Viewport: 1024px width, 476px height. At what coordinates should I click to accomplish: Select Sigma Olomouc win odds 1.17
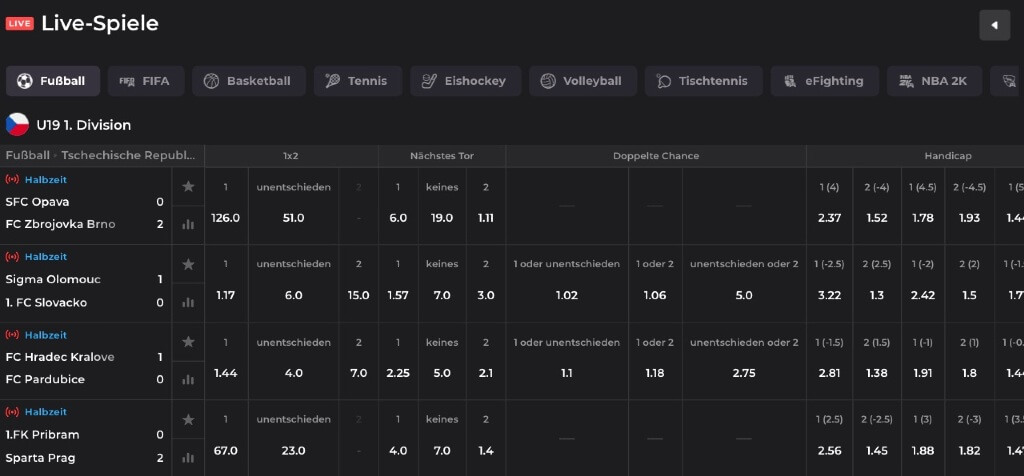225,283
